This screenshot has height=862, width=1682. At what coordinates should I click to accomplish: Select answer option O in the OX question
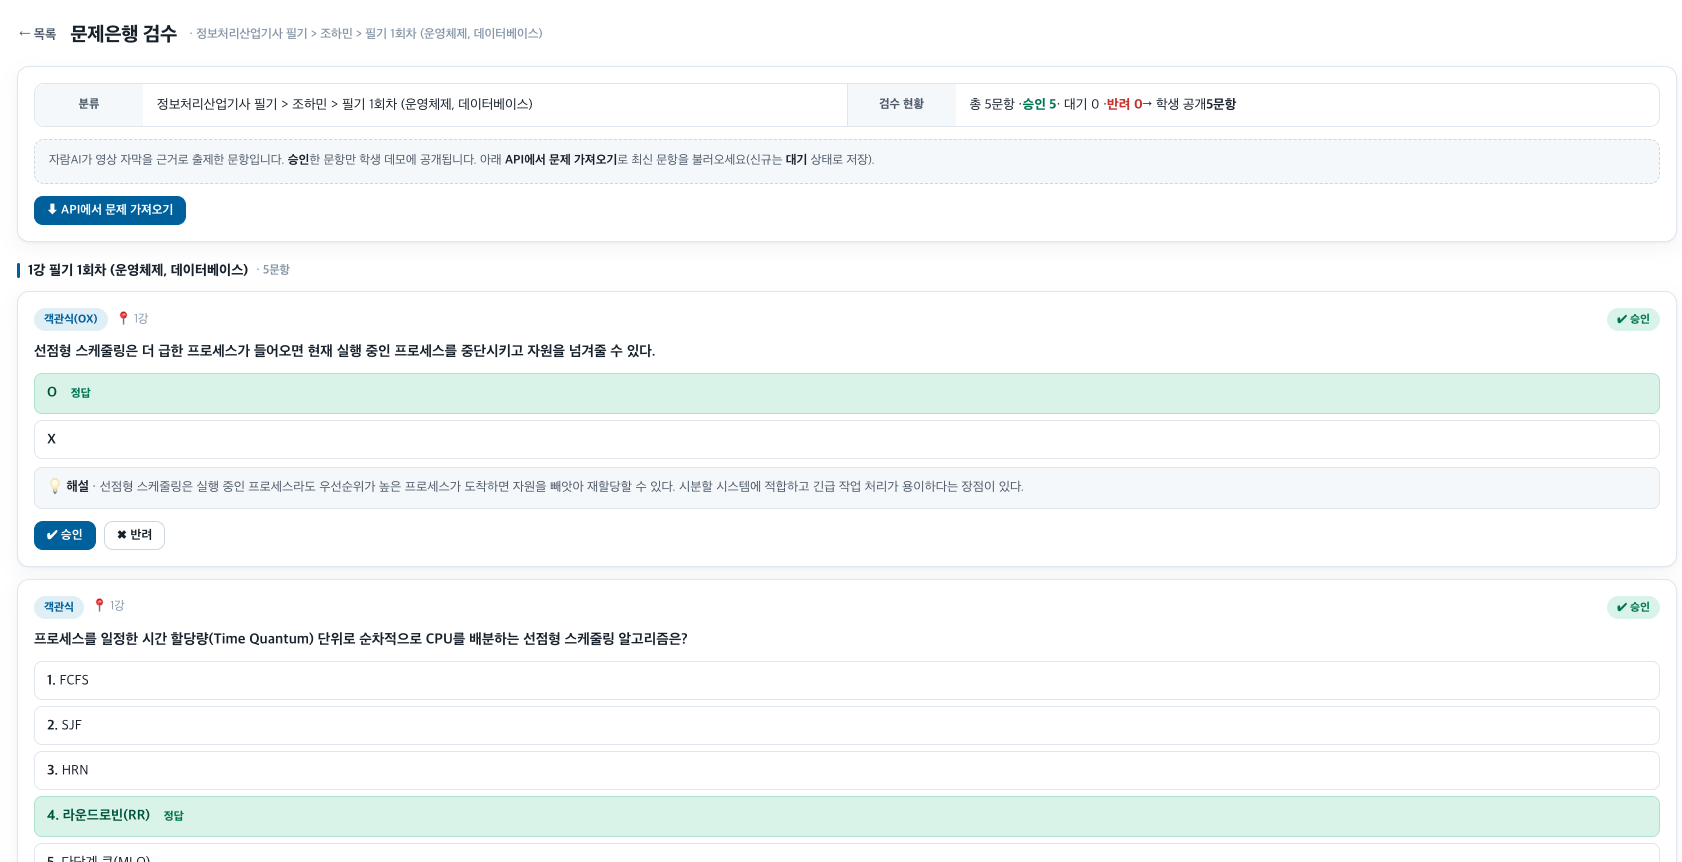(846, 393)
